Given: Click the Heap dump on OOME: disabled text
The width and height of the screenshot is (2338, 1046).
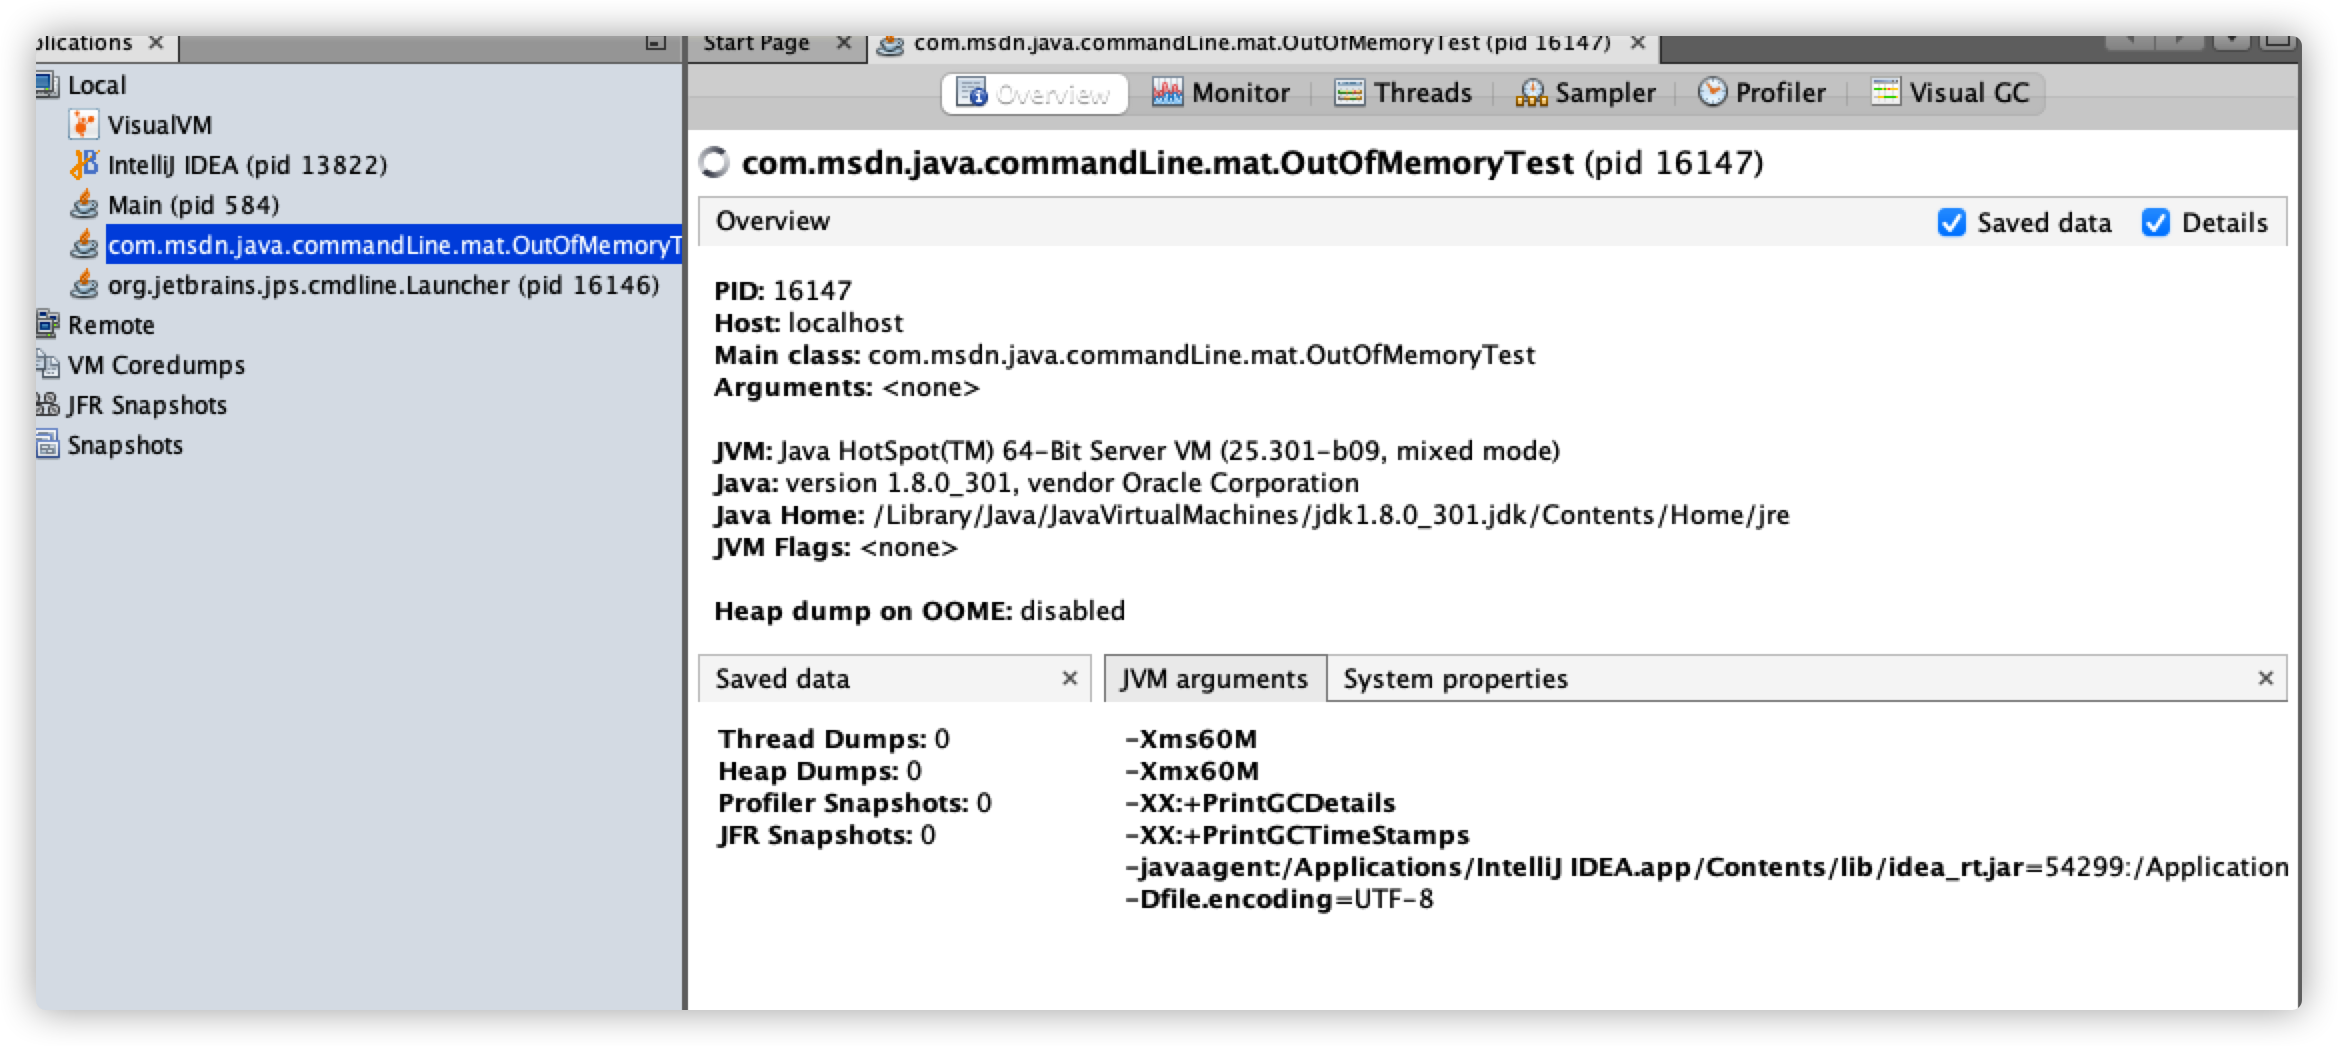Looking at the screenshot, I should 919,611.
